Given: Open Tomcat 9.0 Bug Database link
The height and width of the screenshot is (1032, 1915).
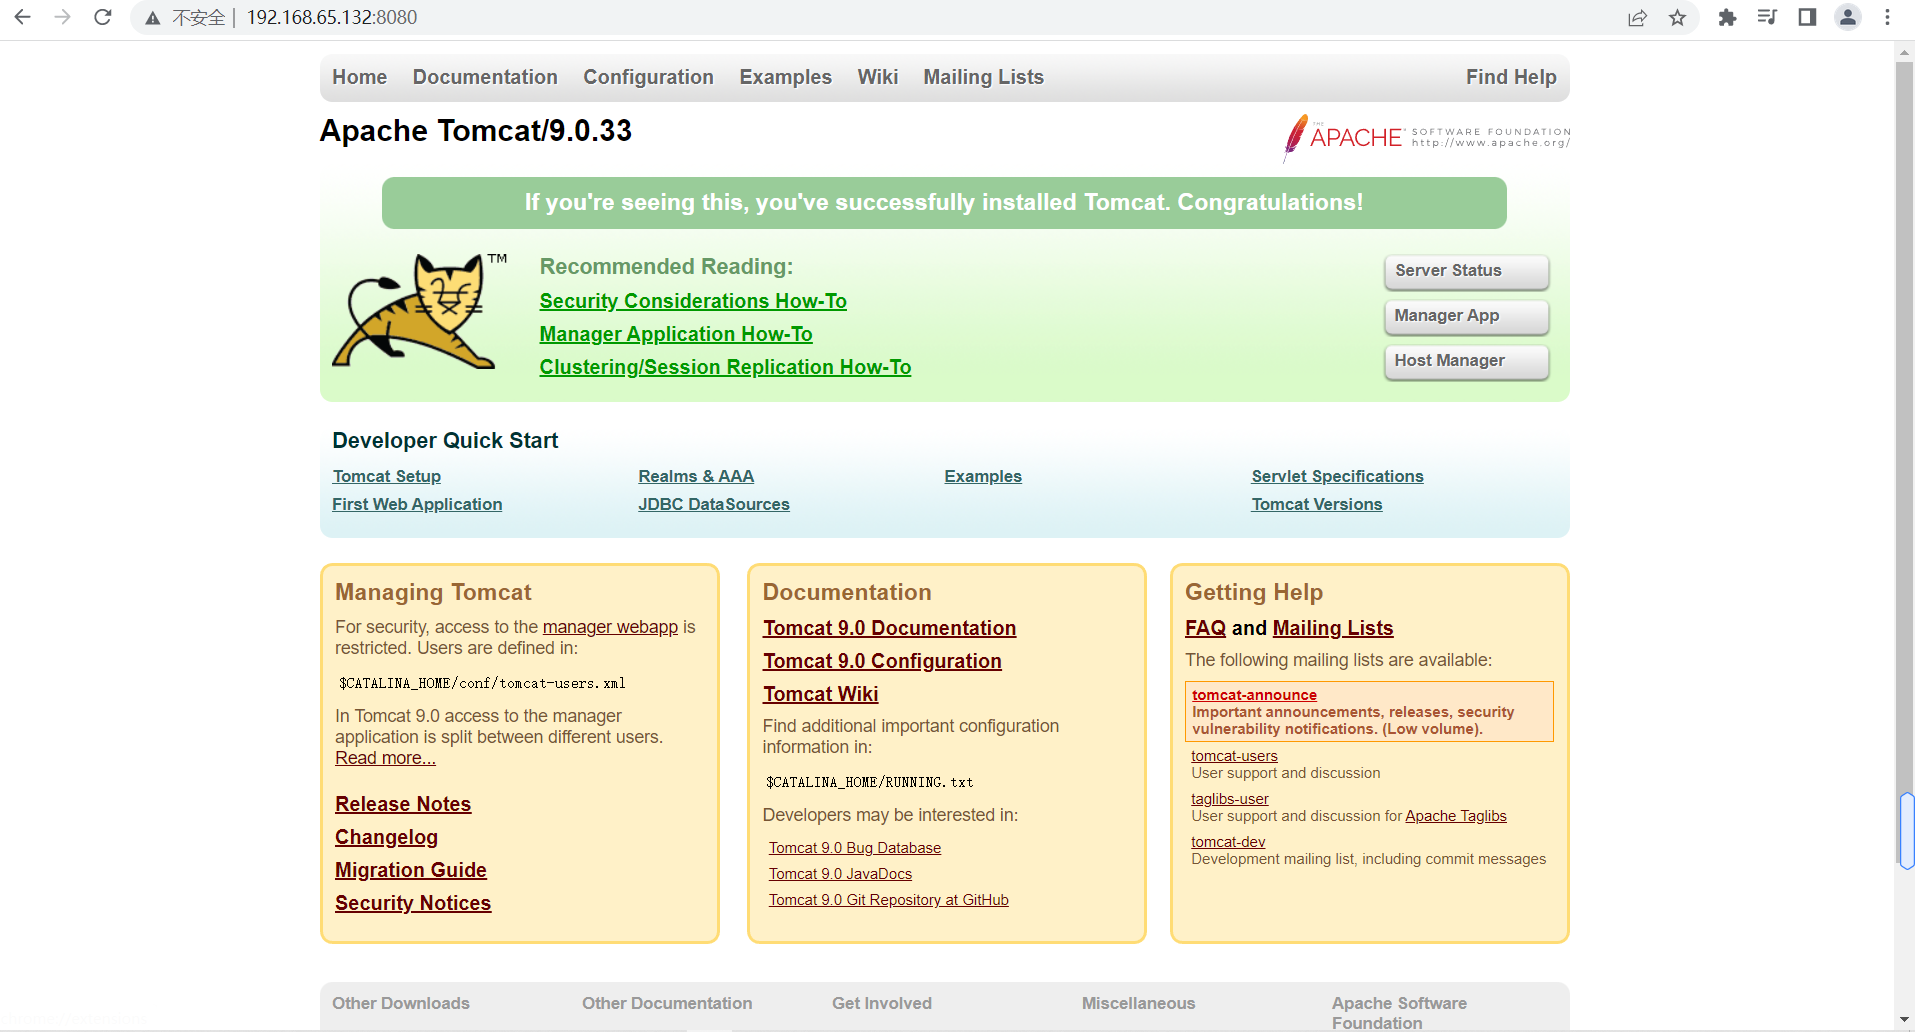Looking at the screenshot, I should 854,848.
